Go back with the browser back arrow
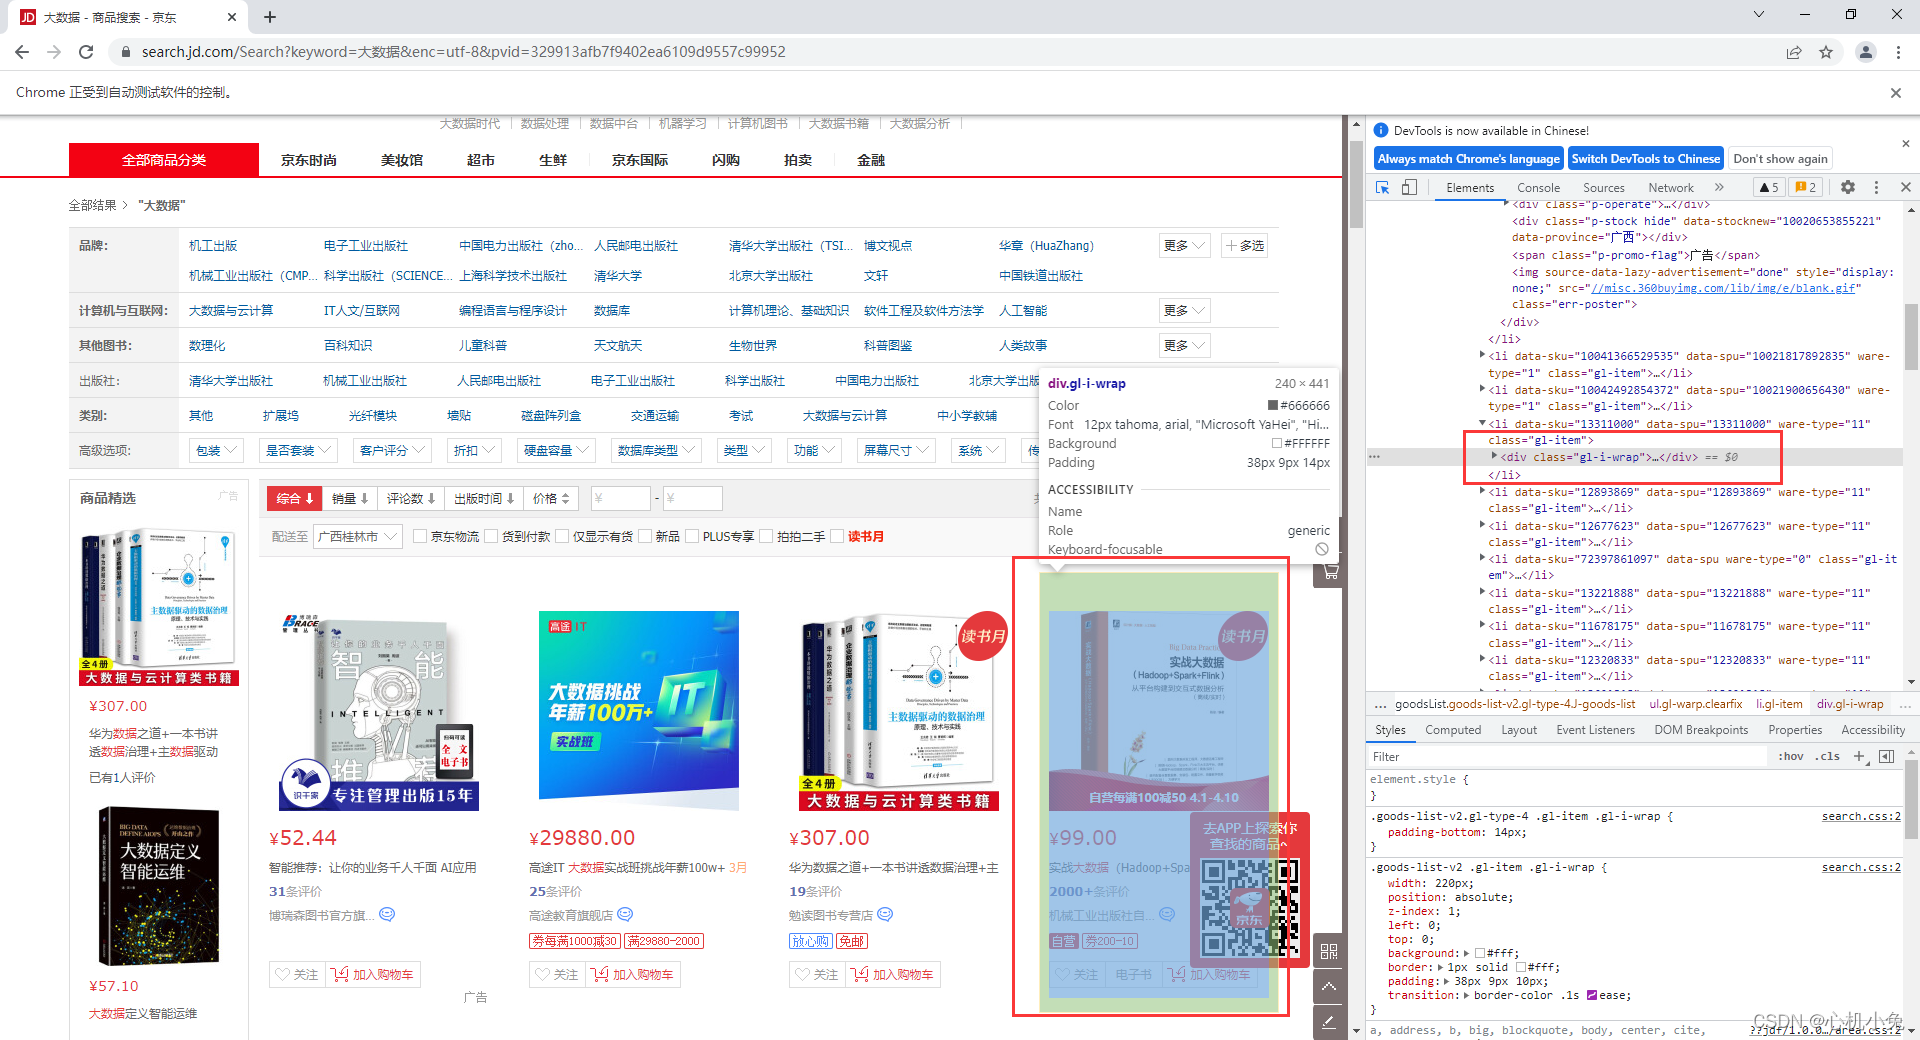 tap(22, 52)
